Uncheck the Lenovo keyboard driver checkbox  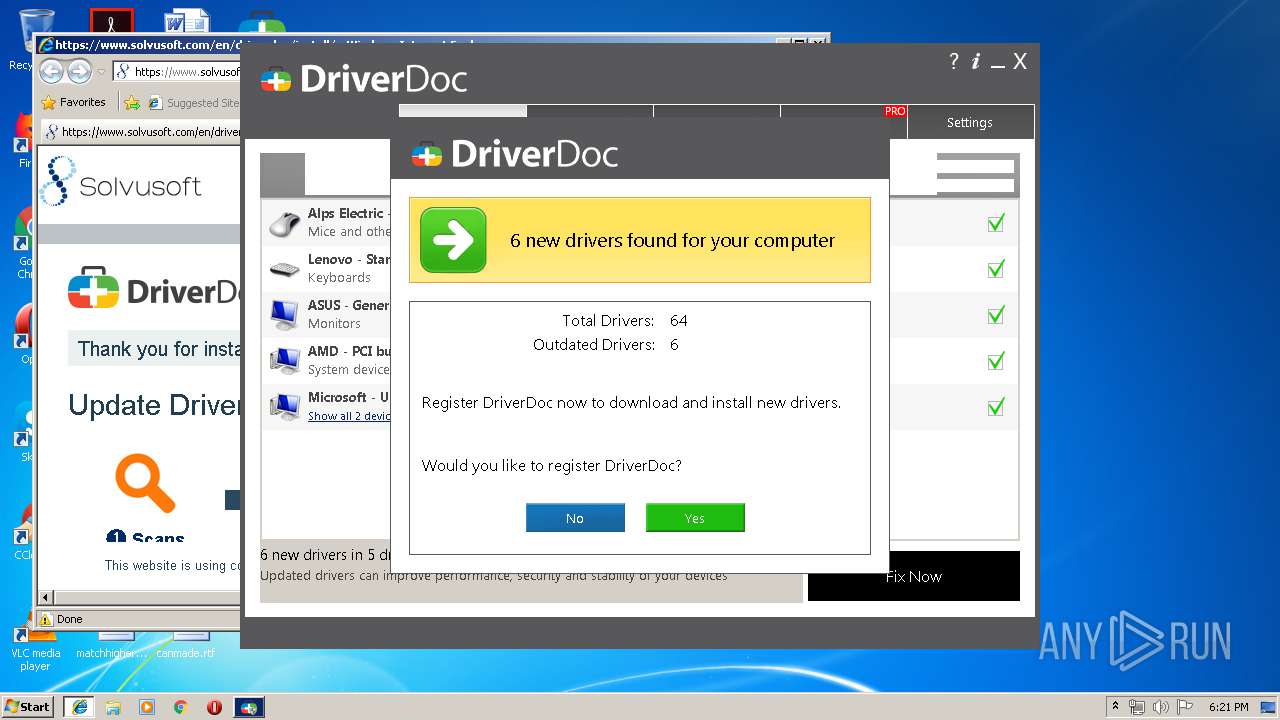point(995,269)
